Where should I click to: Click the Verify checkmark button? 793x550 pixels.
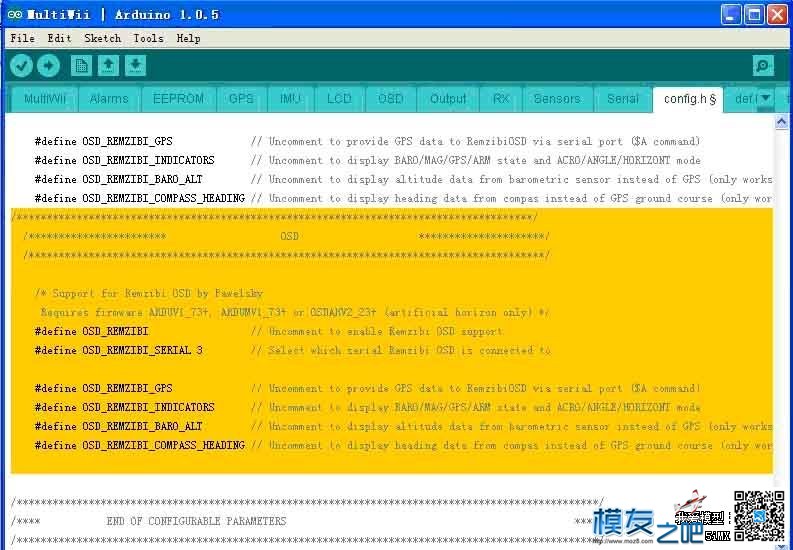21,66
